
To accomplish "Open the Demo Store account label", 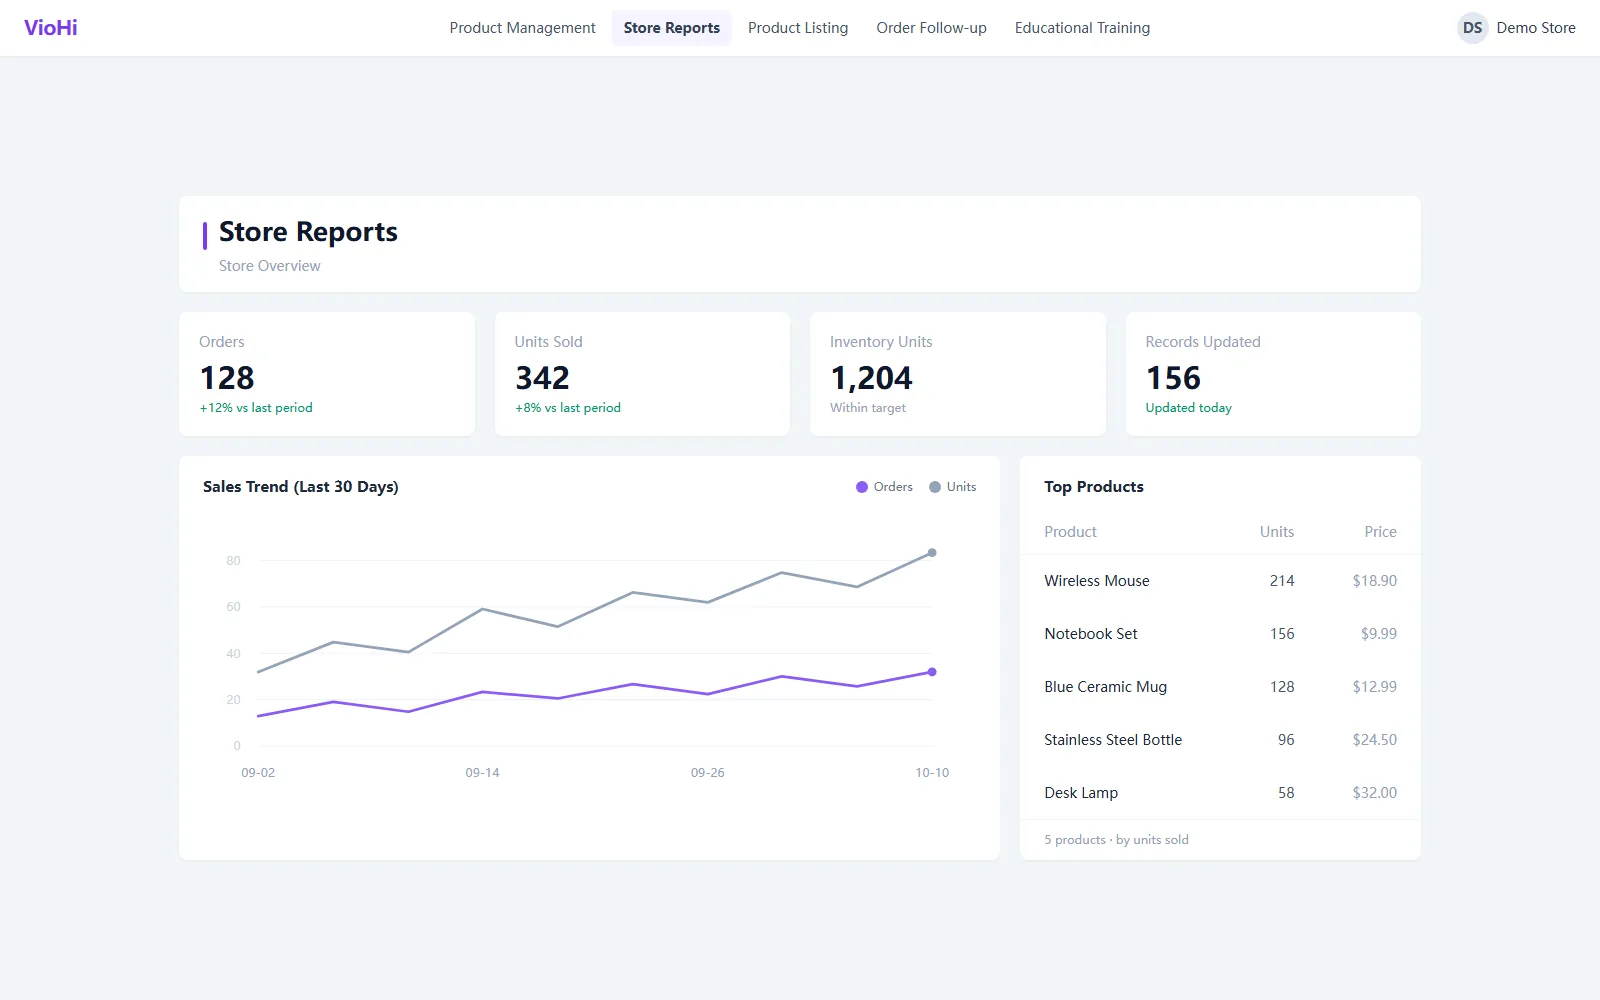I will [x=1536, y=28].
